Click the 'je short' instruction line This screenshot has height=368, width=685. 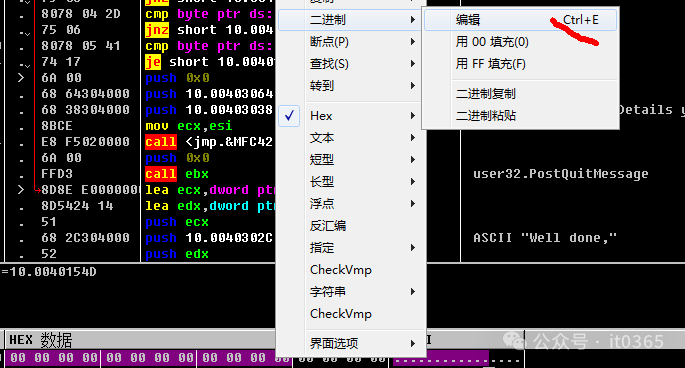tap(210, 62)
